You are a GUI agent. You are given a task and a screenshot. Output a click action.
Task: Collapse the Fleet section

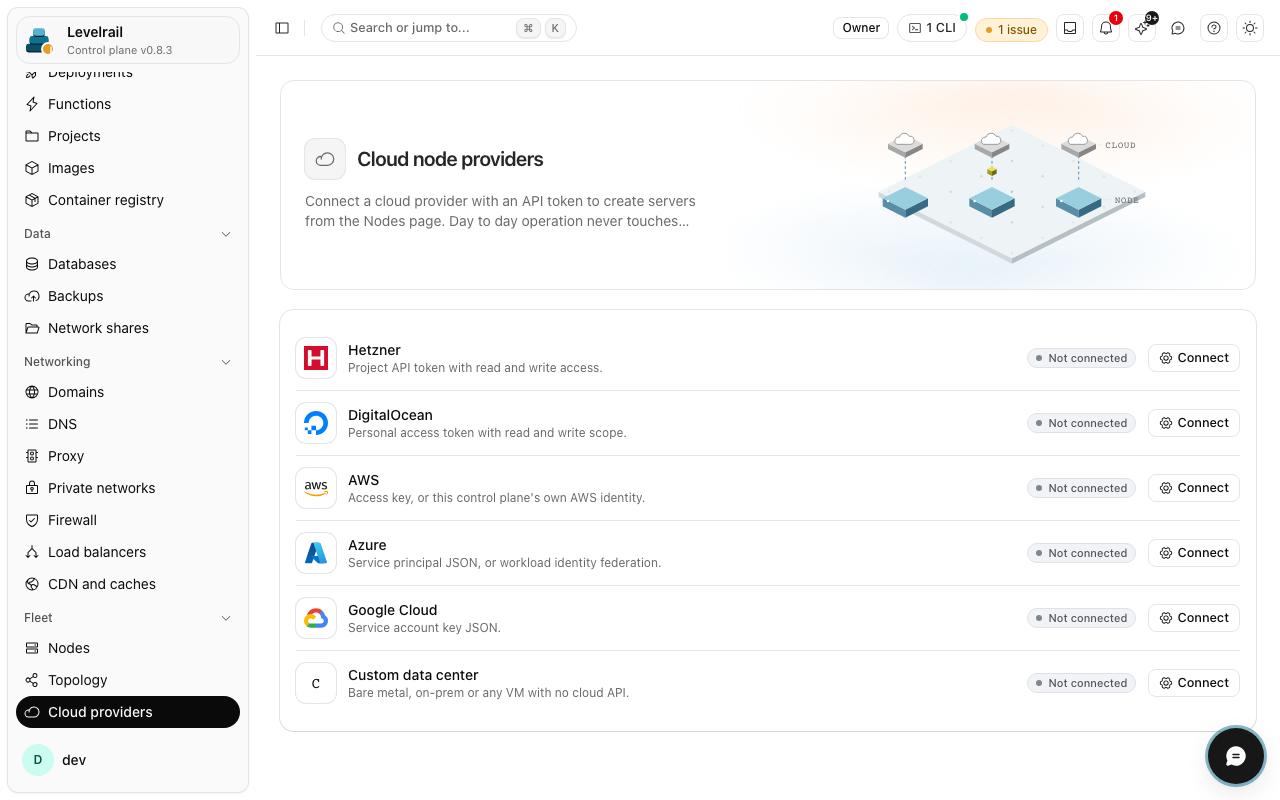[x=128, y=618]
